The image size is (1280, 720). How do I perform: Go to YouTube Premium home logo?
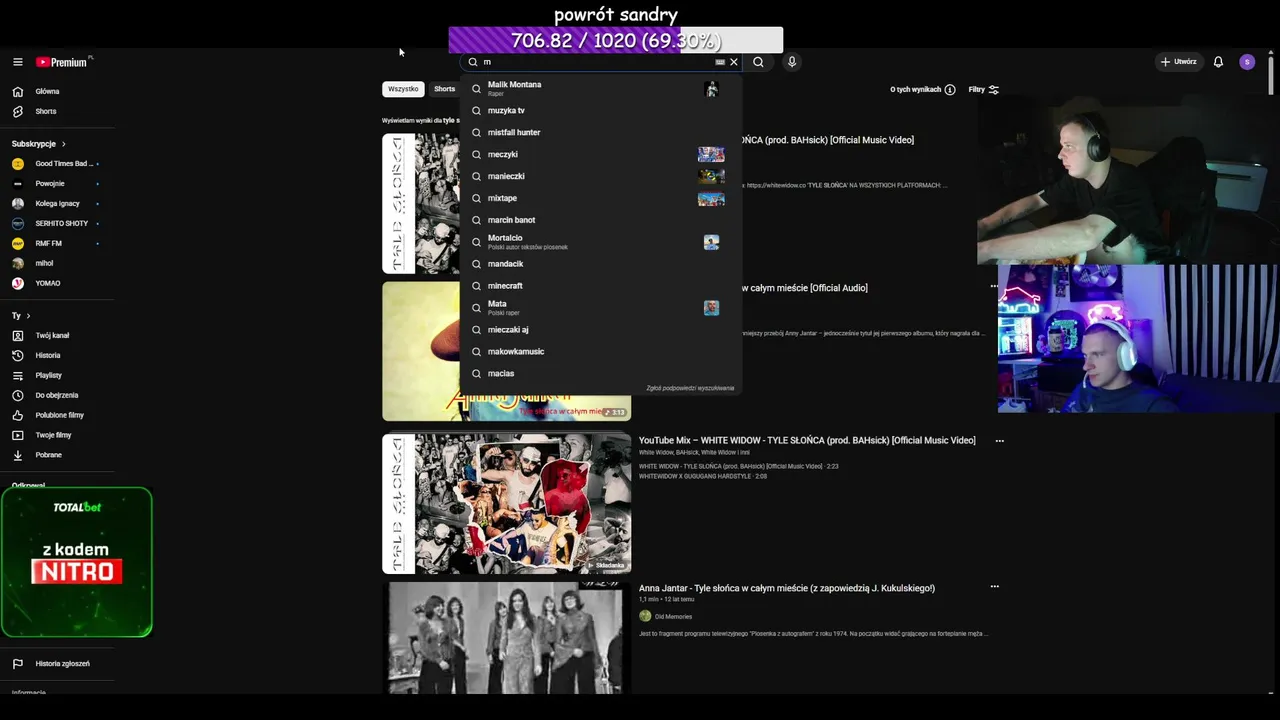(x=62, y=62)
